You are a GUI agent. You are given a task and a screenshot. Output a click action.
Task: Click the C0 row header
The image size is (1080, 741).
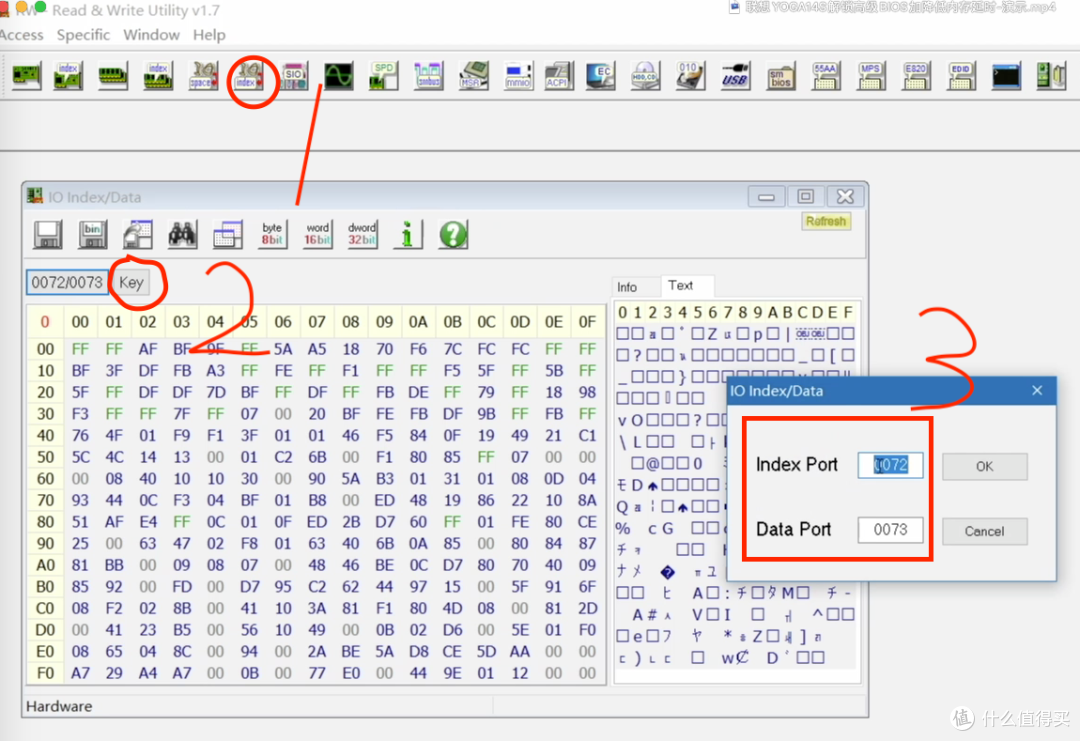pyautogui.click(x=45, y=608)
